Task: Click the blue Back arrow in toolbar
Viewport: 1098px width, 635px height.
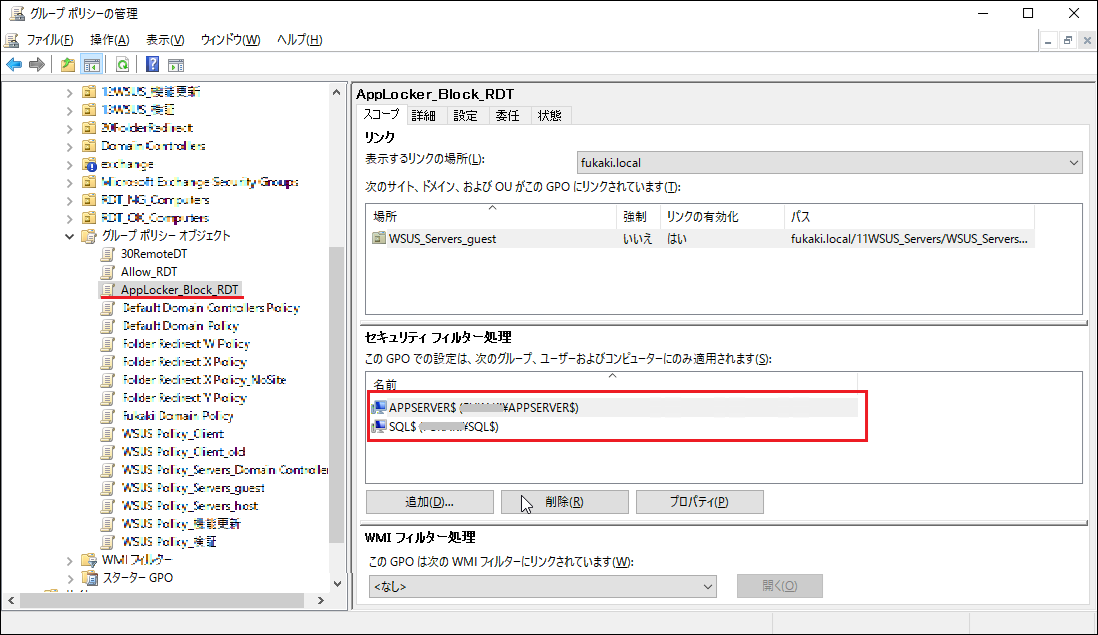Action: (x=14, y=65)
